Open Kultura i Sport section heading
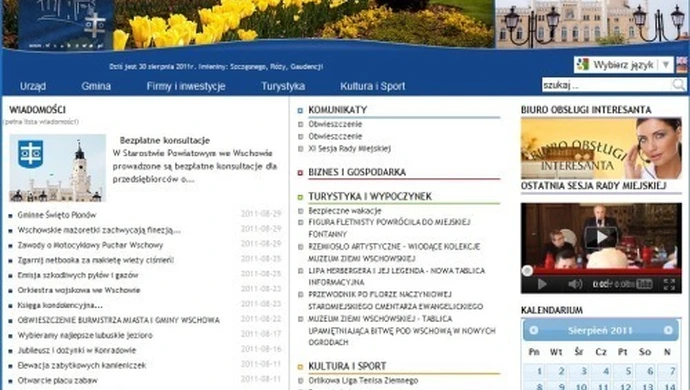Screen dimensions: 690x390 click(x=347, y=366)
